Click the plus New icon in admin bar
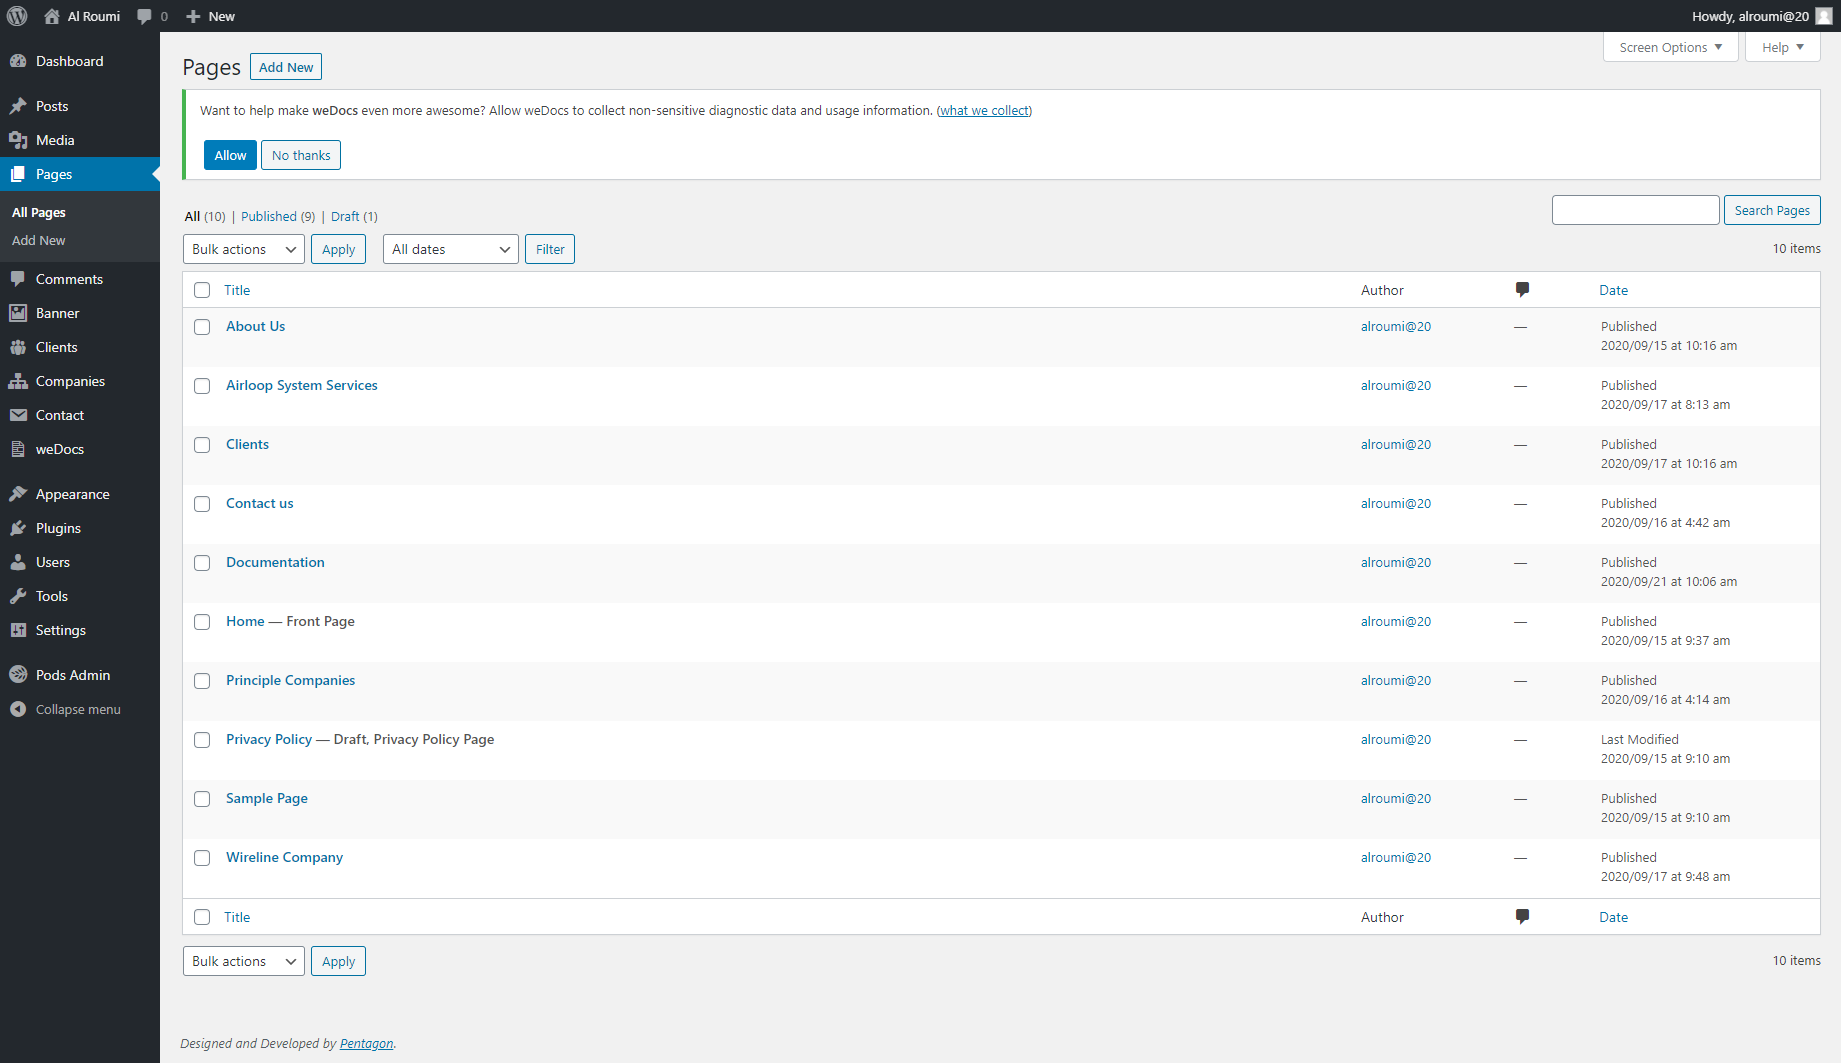 click(194, 16)
